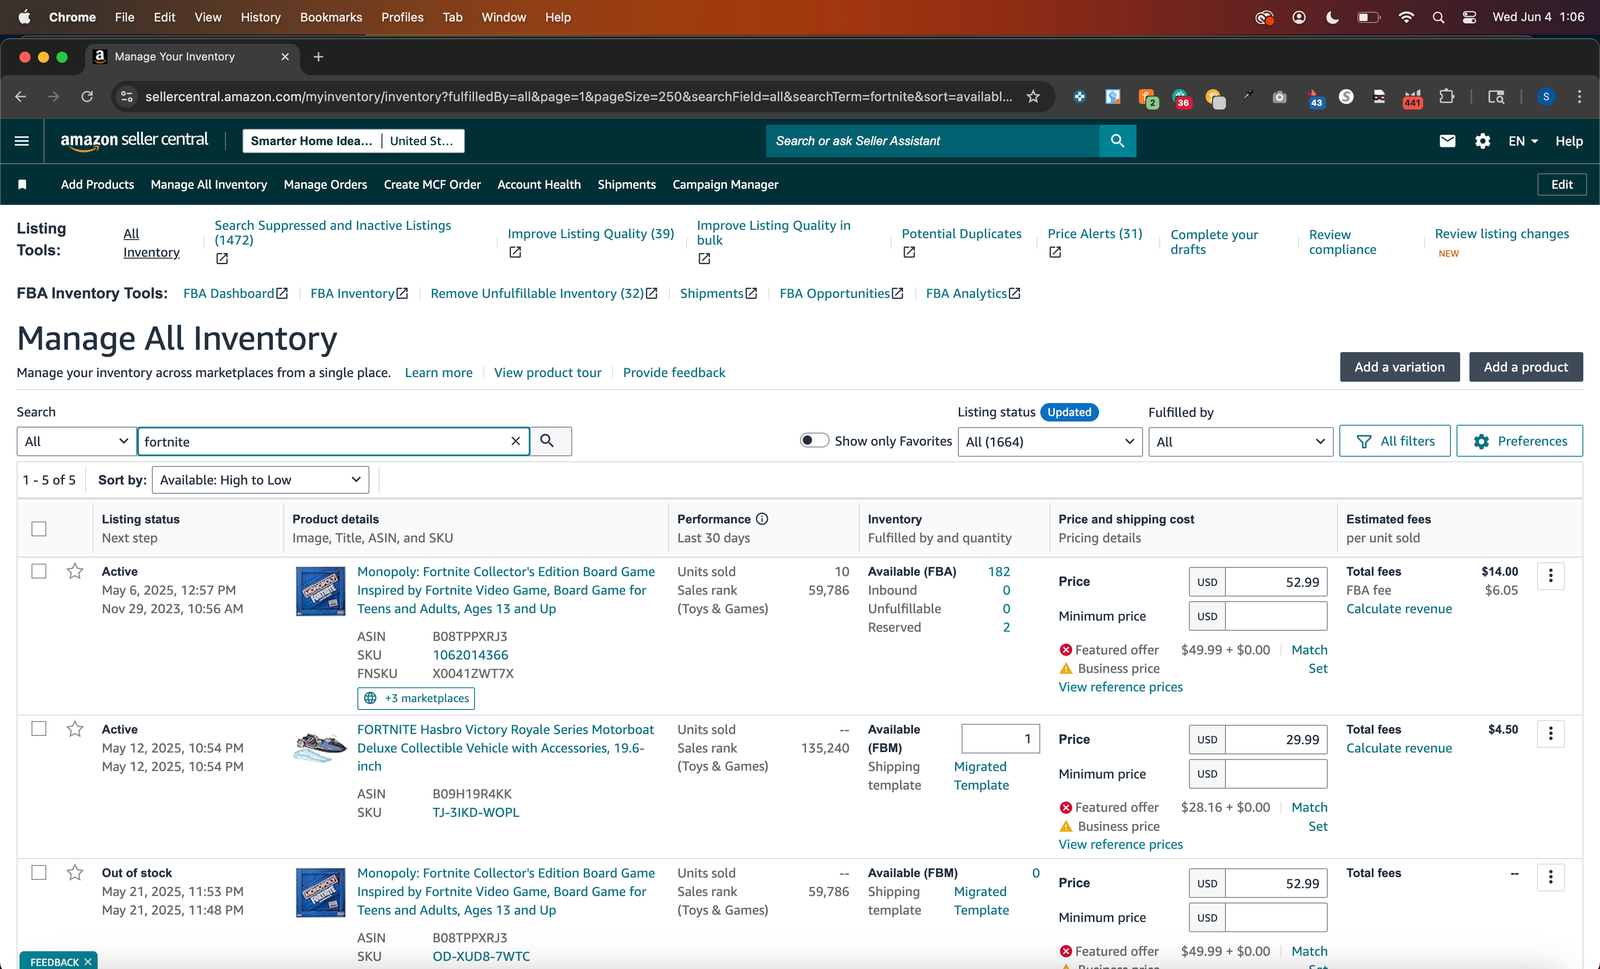This screenshot has width=1600, height=969.
Task: Open the Fulfilled by dropdown
Action: pyautogui.click(x=1240, y=441)
